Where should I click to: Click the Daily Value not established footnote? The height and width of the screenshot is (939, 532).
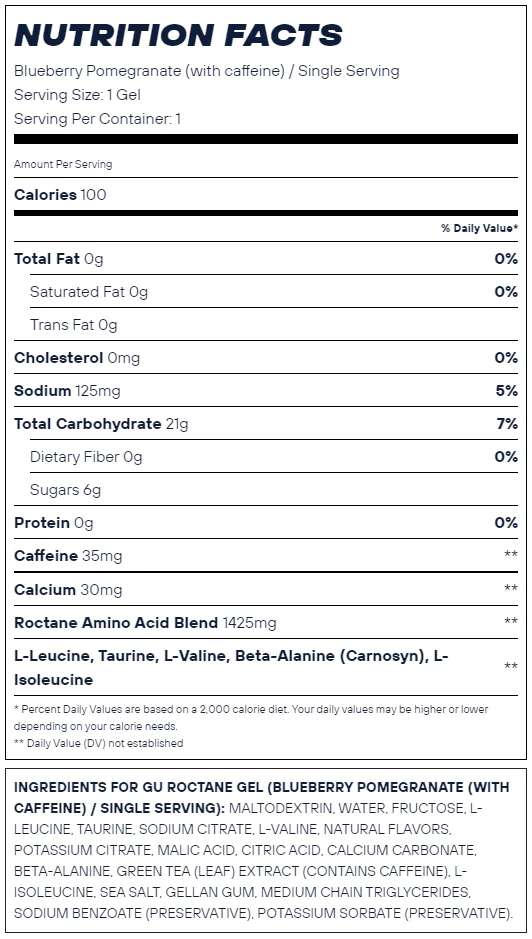click(x=99, y=743)
